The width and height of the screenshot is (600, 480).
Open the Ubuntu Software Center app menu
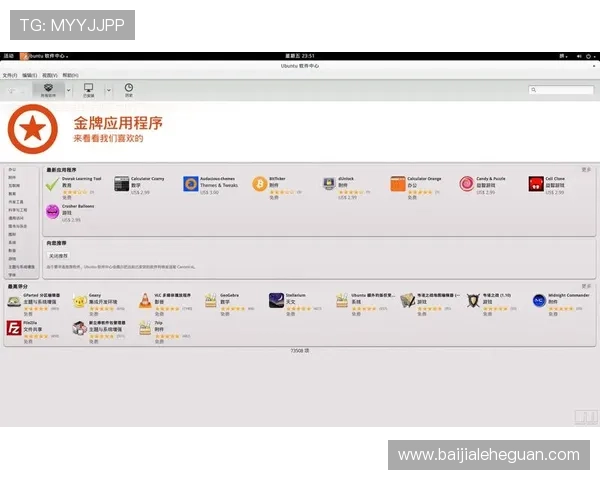click(44, 56)
